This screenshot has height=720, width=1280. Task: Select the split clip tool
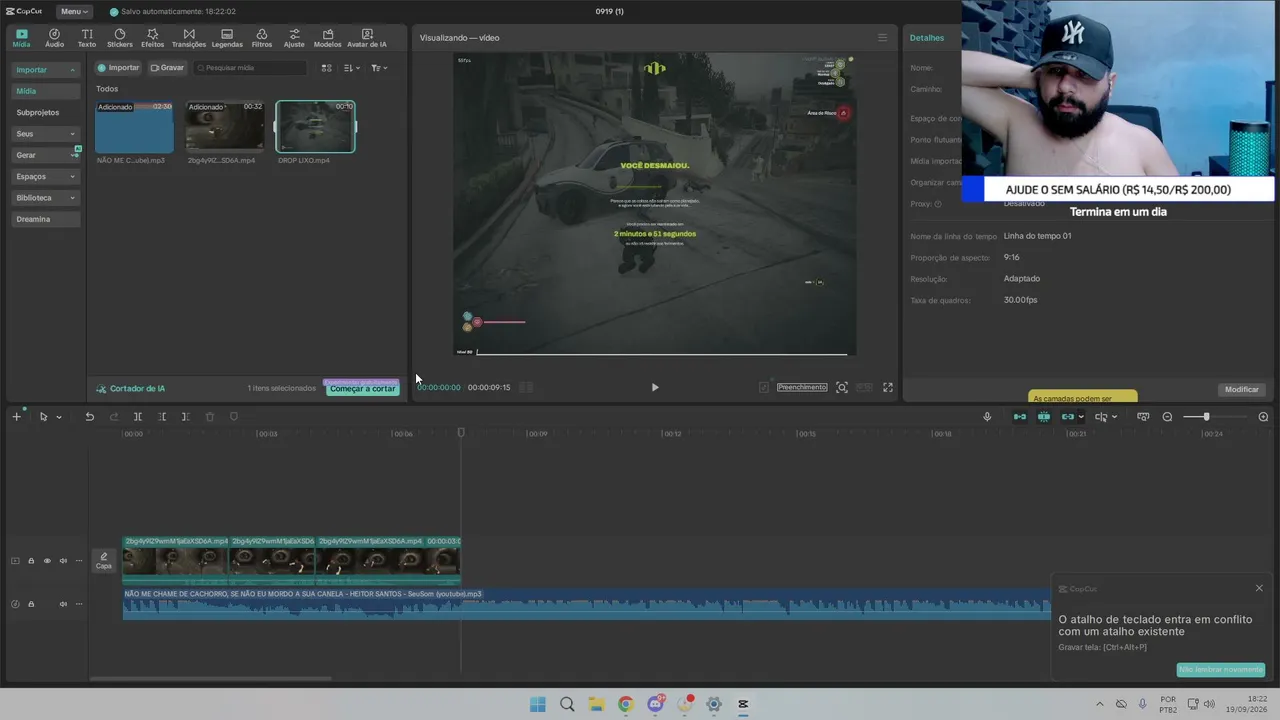click(138, 417)
